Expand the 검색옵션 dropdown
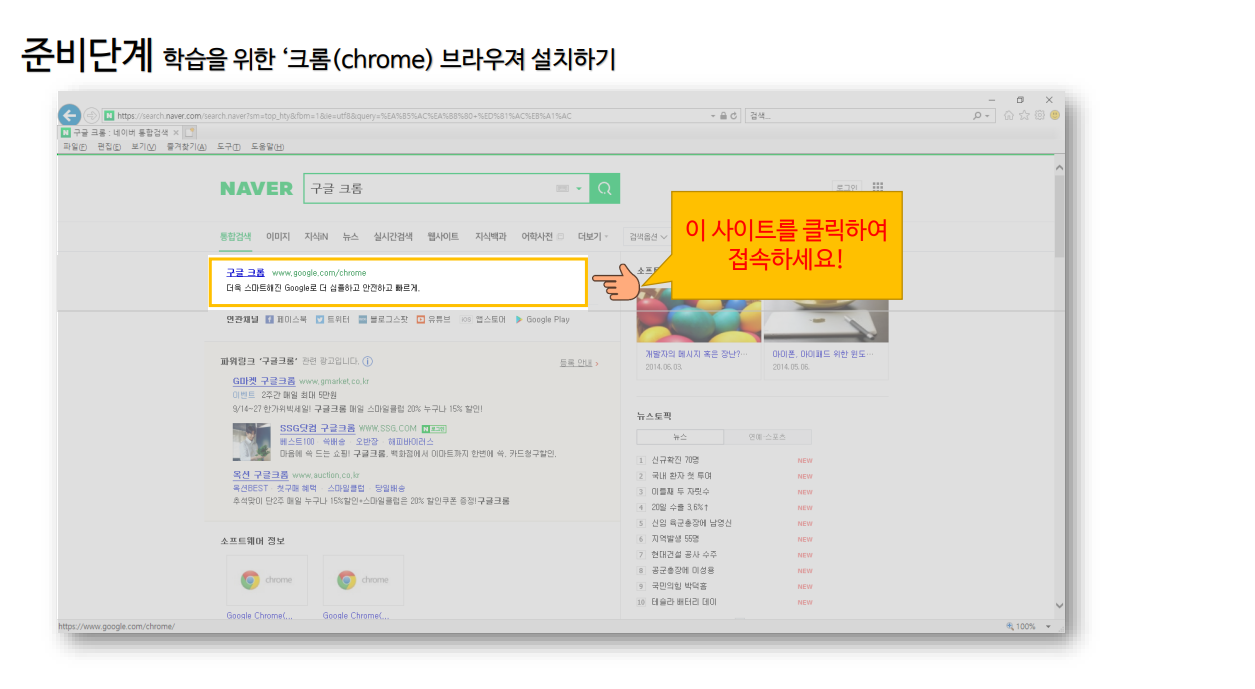The width and height of the screenshot is (1255, 689). [648, 237]
